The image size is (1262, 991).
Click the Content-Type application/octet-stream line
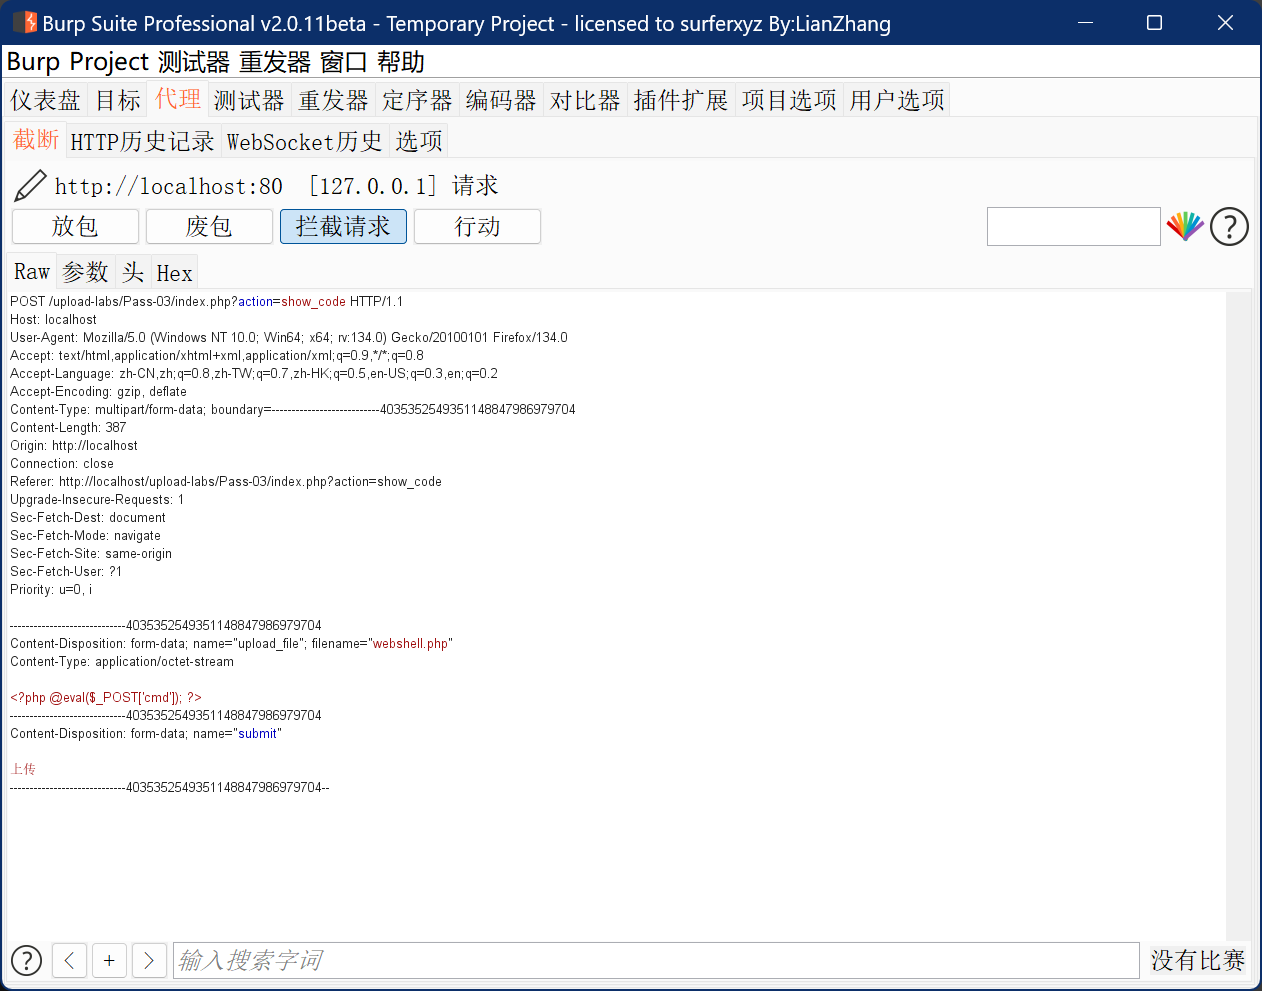point(122,661)
